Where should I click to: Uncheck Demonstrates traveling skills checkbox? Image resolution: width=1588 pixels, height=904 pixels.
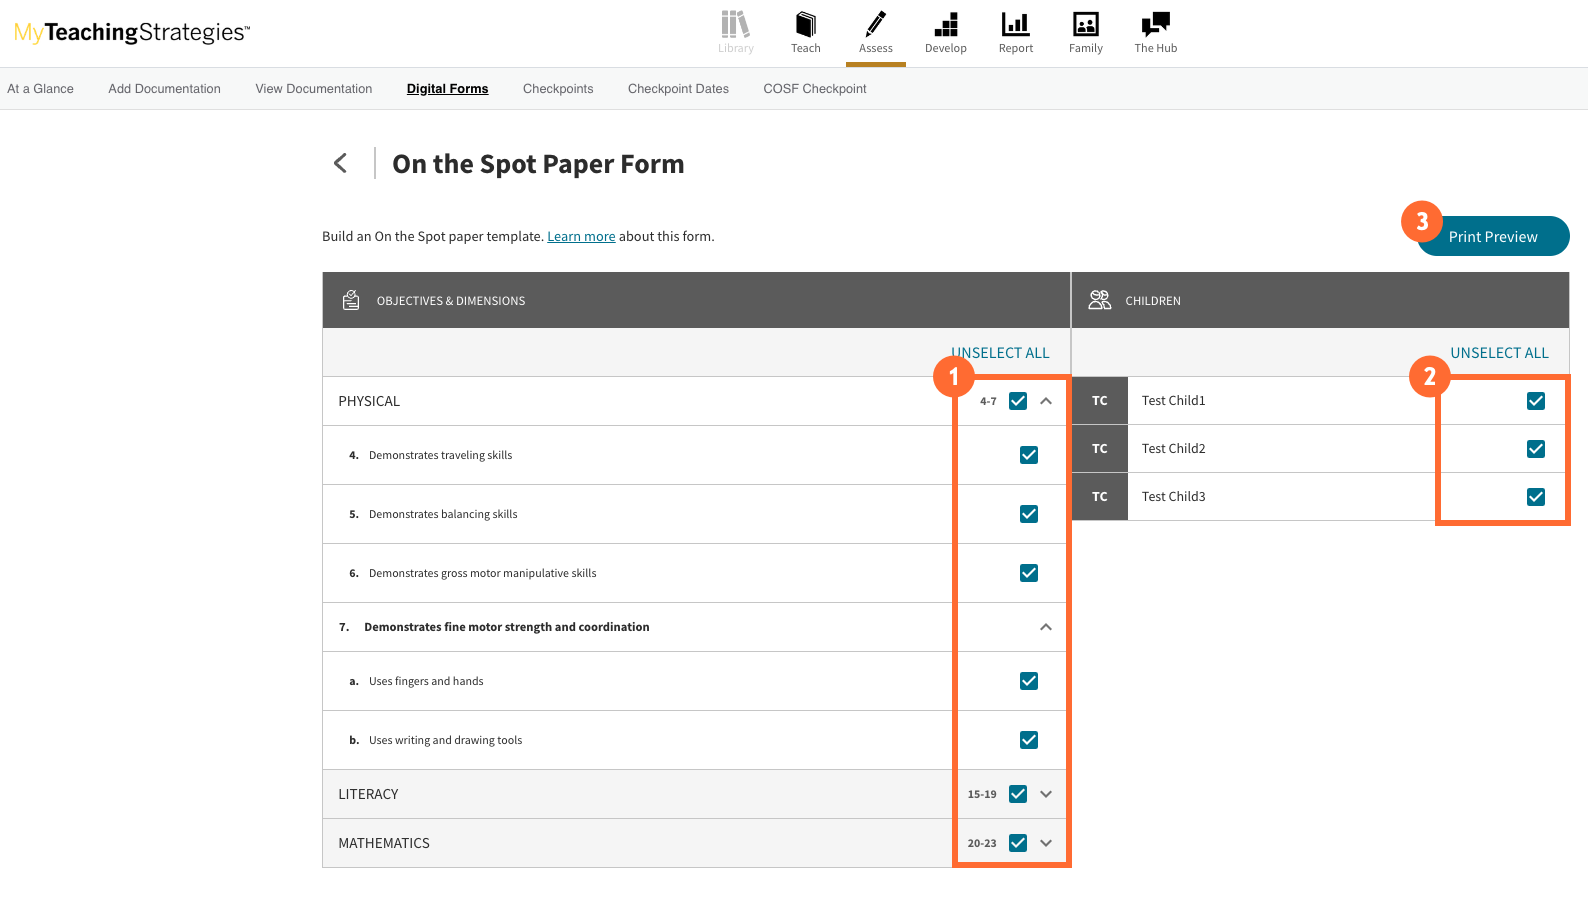pos(1028,455)
